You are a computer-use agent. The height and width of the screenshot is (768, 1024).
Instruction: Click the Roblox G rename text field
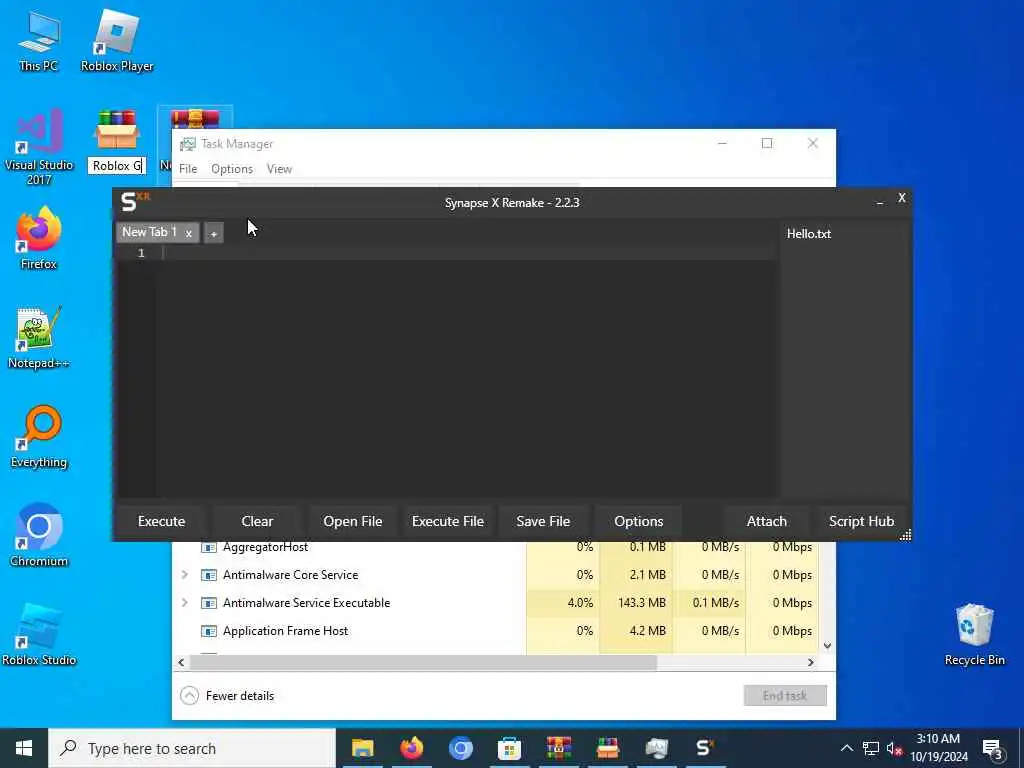(117, 166)
